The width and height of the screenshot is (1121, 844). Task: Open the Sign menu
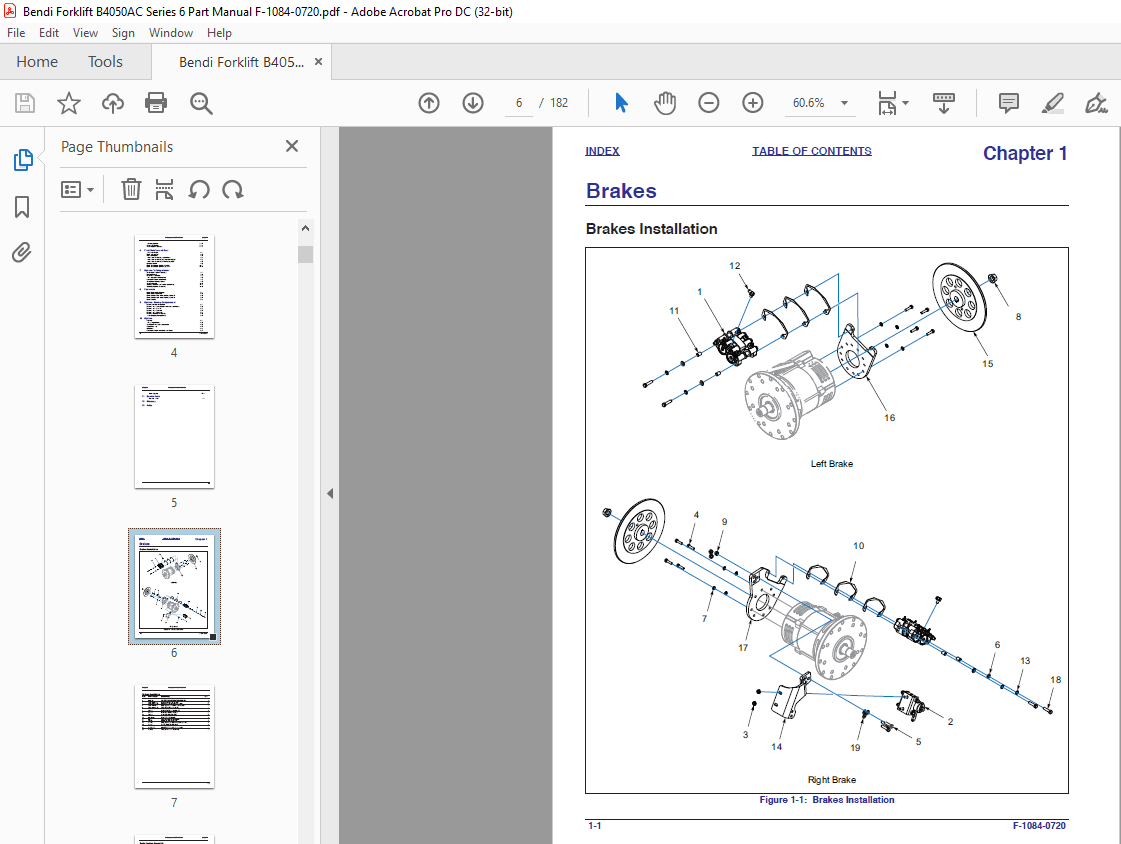coord(123,33)
